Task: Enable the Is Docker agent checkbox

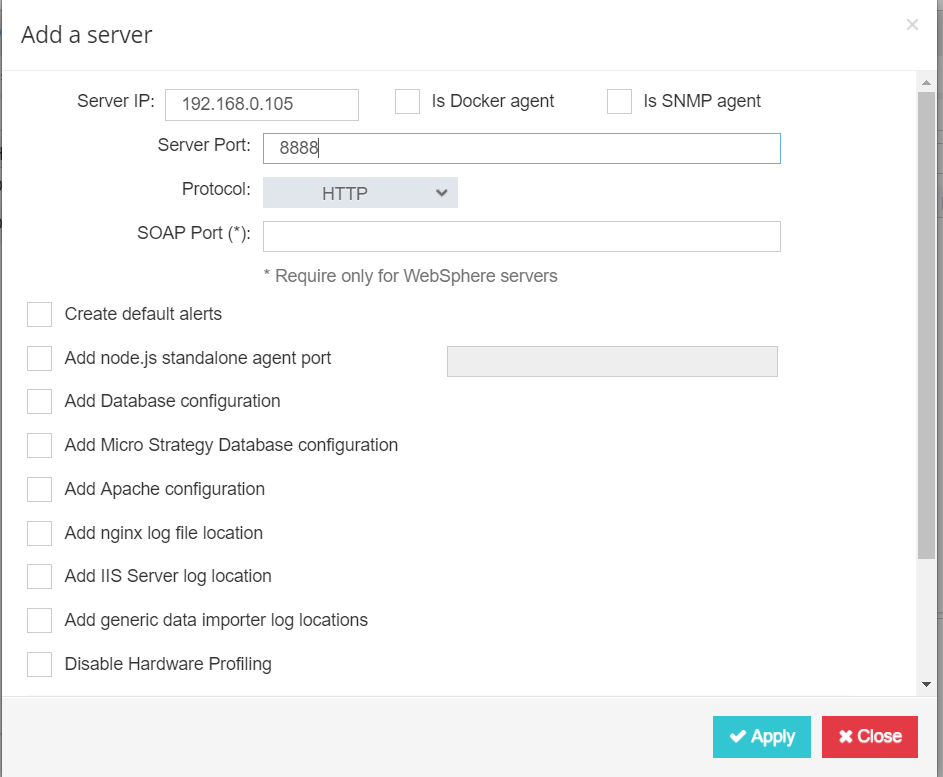Action: pos(407,102)
